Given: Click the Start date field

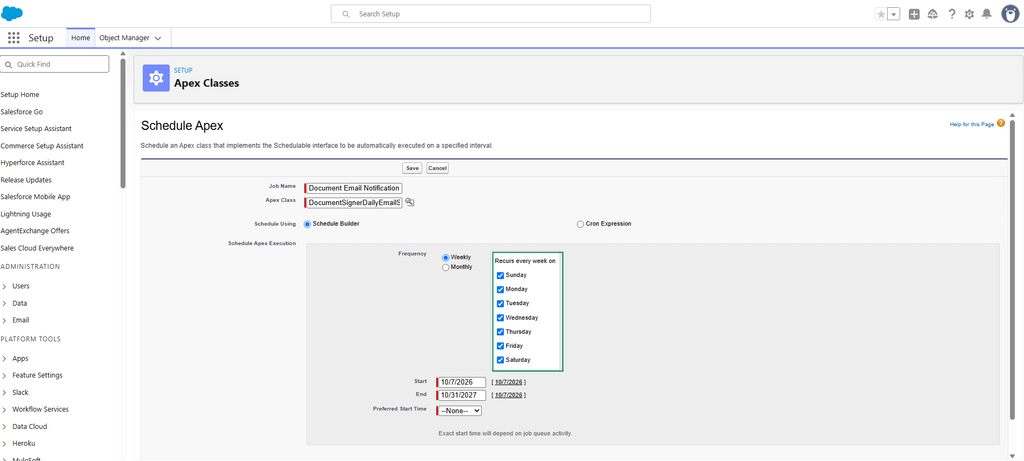Looking at the screenshot, I should [x=462, y=383].
